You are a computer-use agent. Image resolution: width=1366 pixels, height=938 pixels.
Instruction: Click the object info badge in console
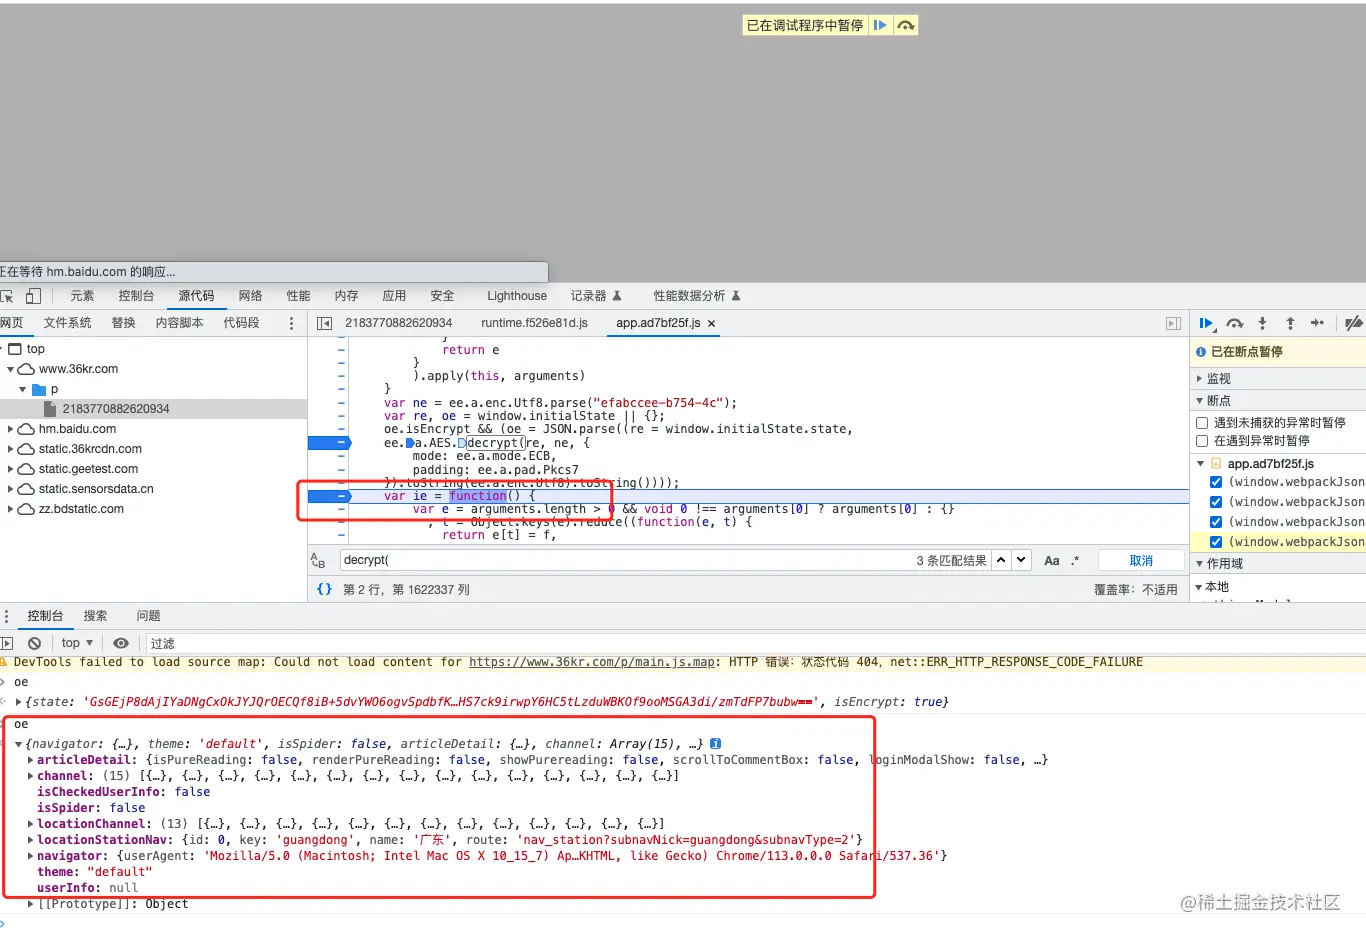pos(715,744)
